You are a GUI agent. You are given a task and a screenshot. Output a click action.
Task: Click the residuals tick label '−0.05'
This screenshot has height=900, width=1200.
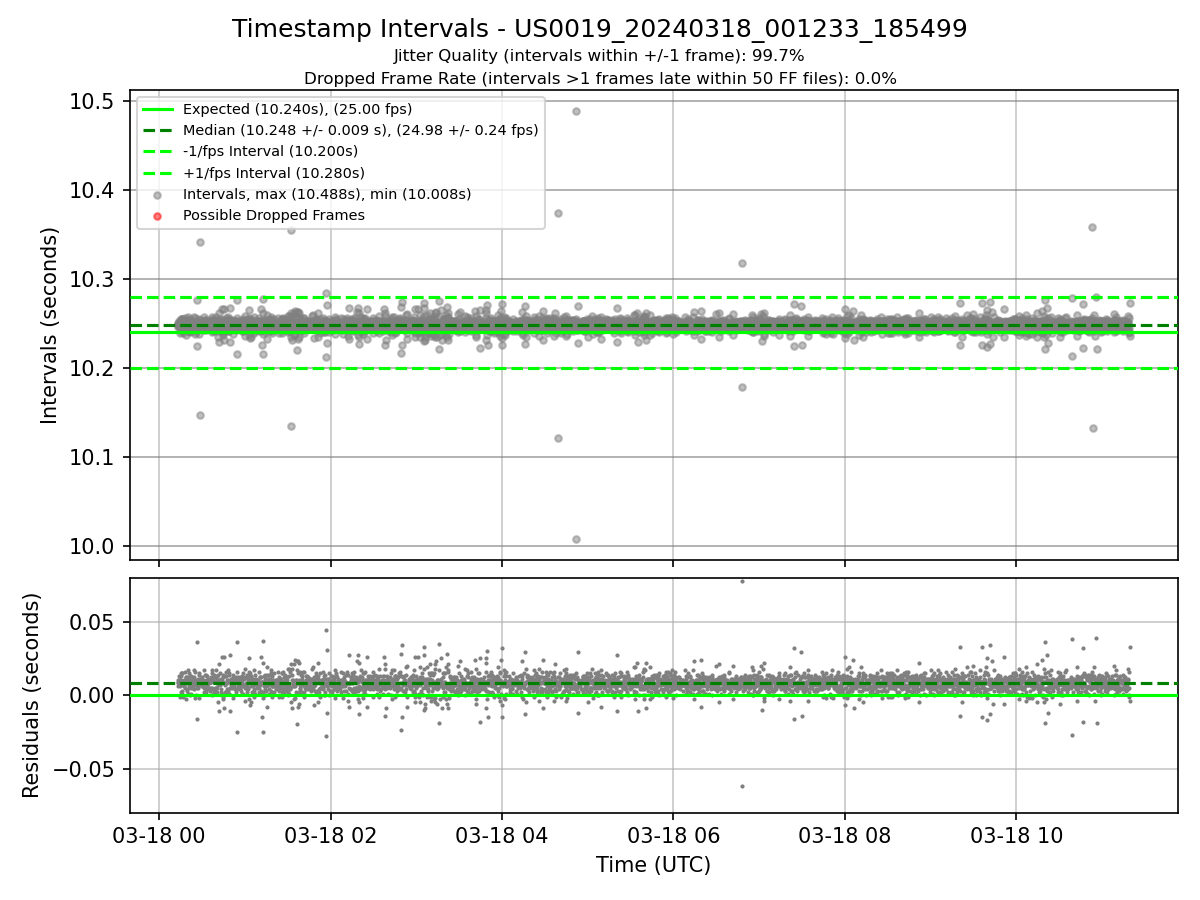tap(82, 770)
